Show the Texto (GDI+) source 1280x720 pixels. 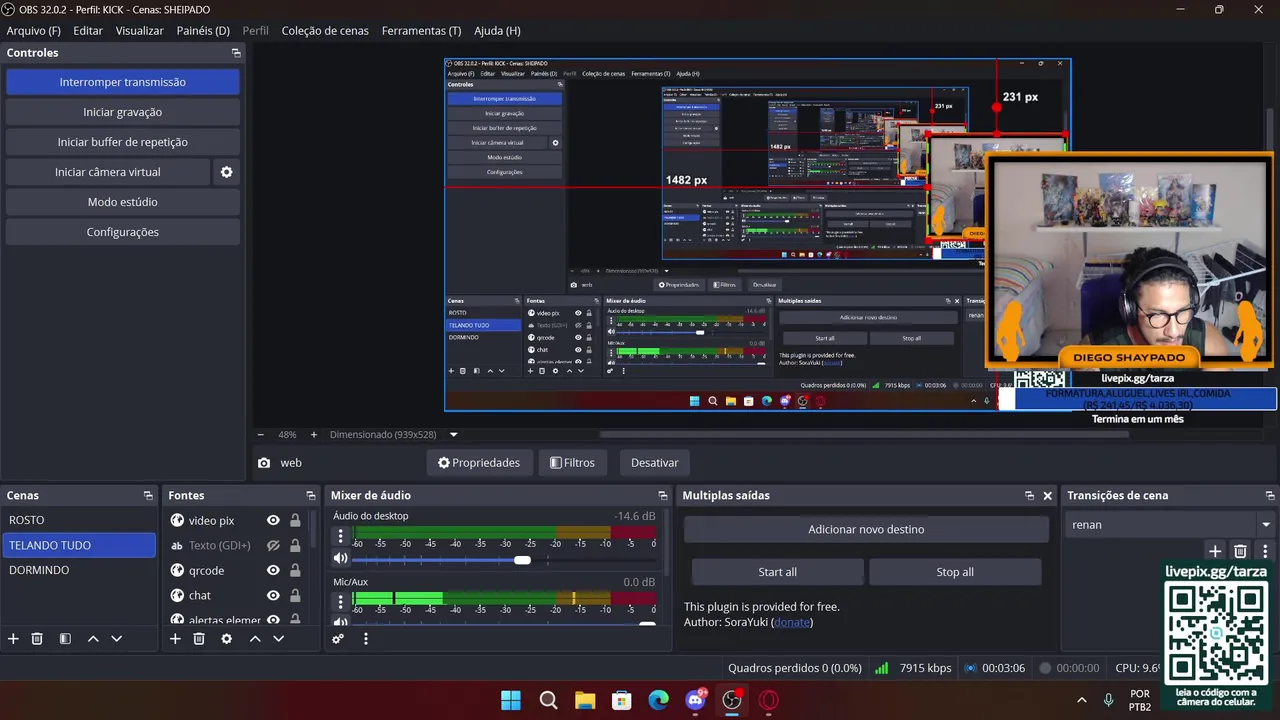coord(273,545)
